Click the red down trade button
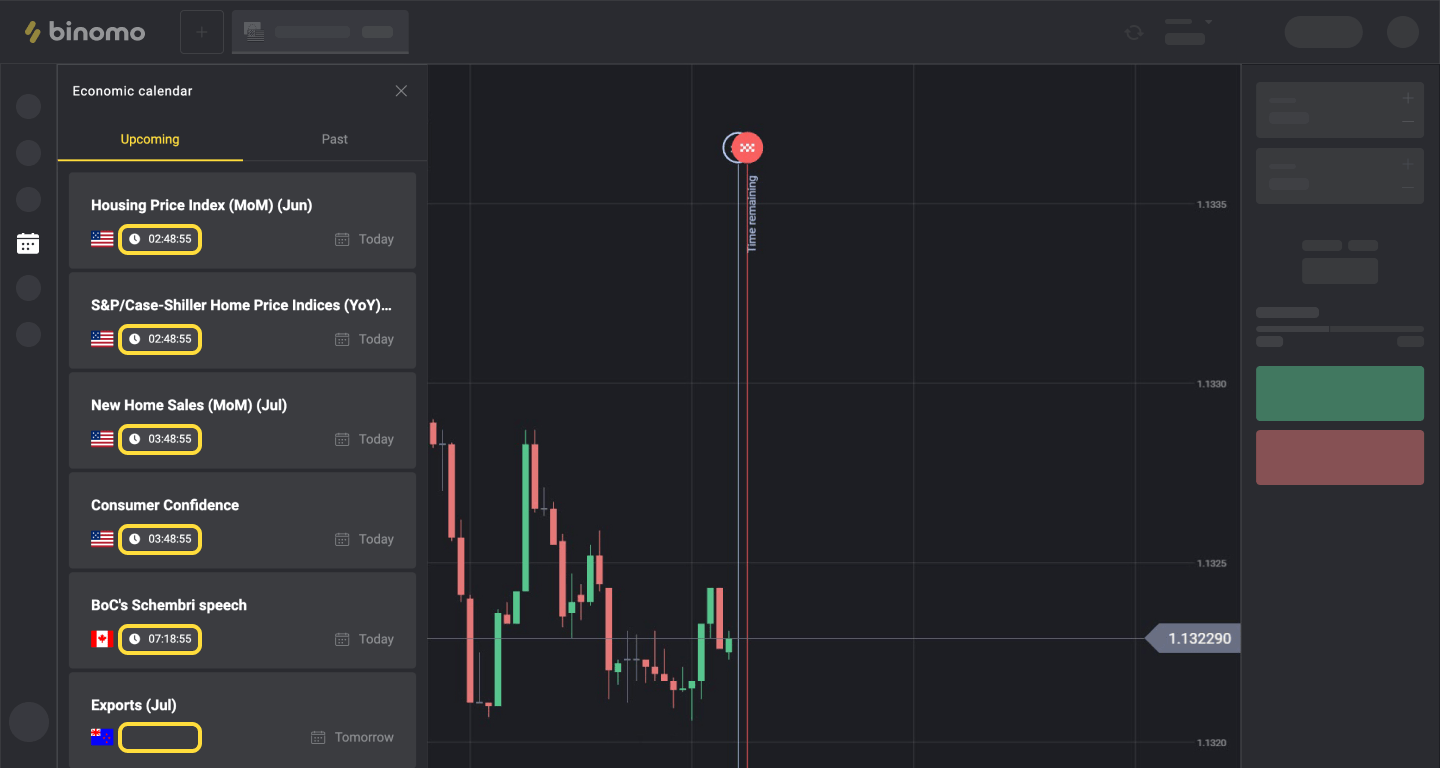The image size is (1440, 768). point(1339,457)
